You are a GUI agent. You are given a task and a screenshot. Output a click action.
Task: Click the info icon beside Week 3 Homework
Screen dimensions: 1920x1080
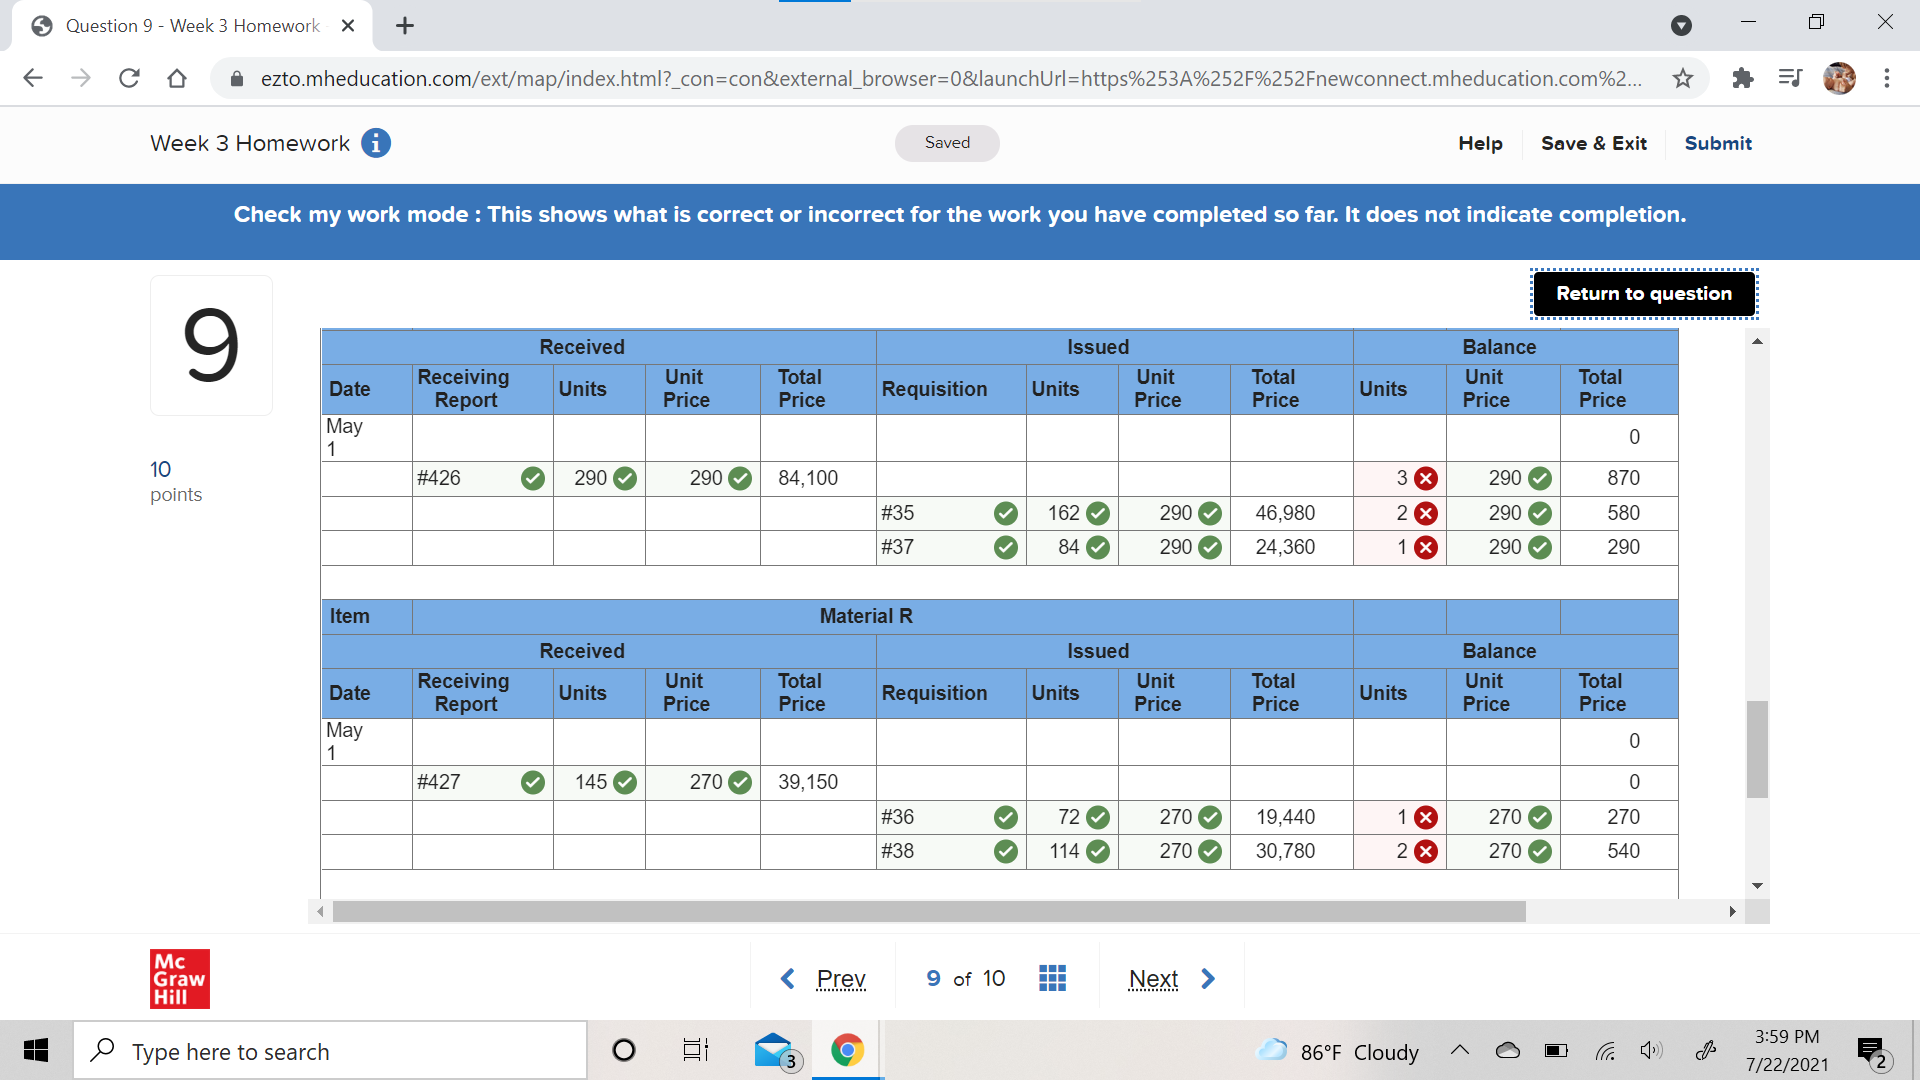coord(376,143)
